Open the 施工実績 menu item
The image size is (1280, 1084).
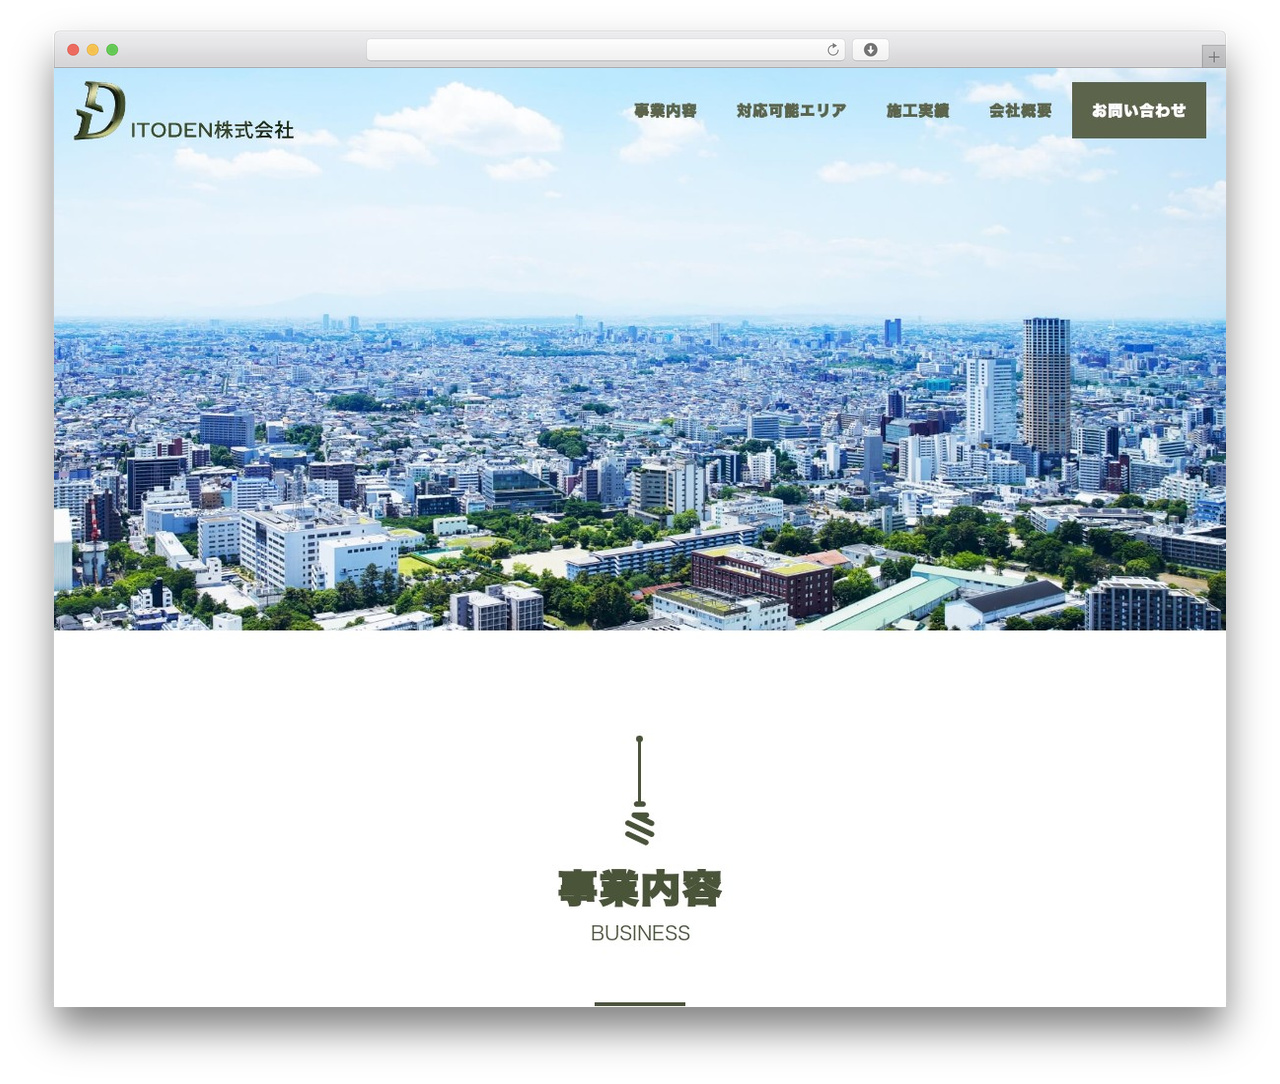click(917, 111)
